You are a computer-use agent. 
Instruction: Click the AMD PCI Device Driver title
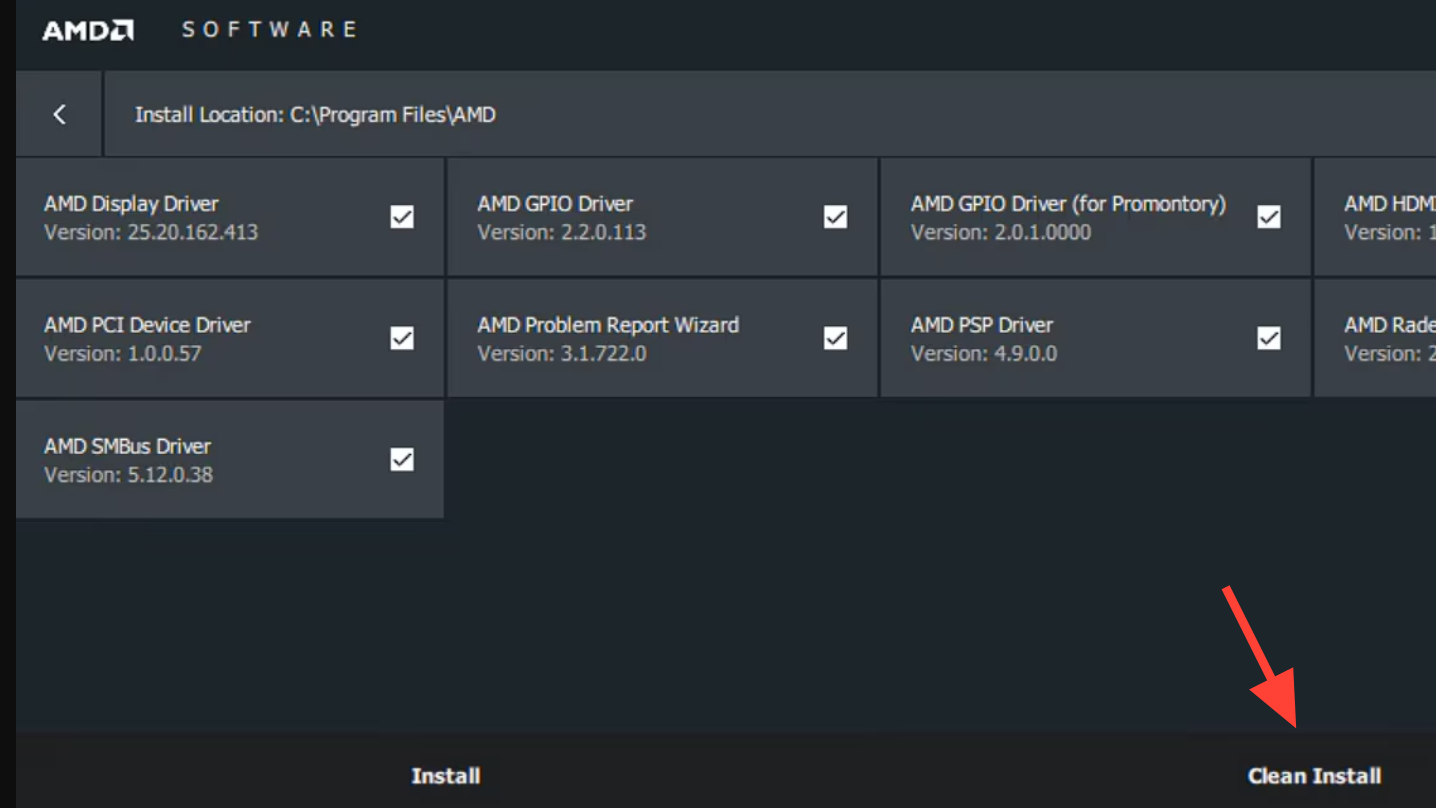pyautogui.click(x=147, y=325)
